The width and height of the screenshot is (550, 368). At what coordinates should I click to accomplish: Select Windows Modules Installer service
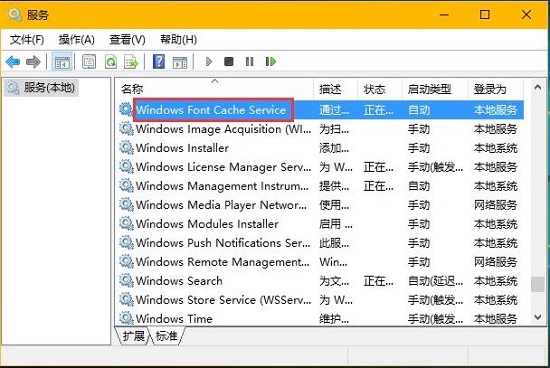pyautogui.click(x=321, y=224)
